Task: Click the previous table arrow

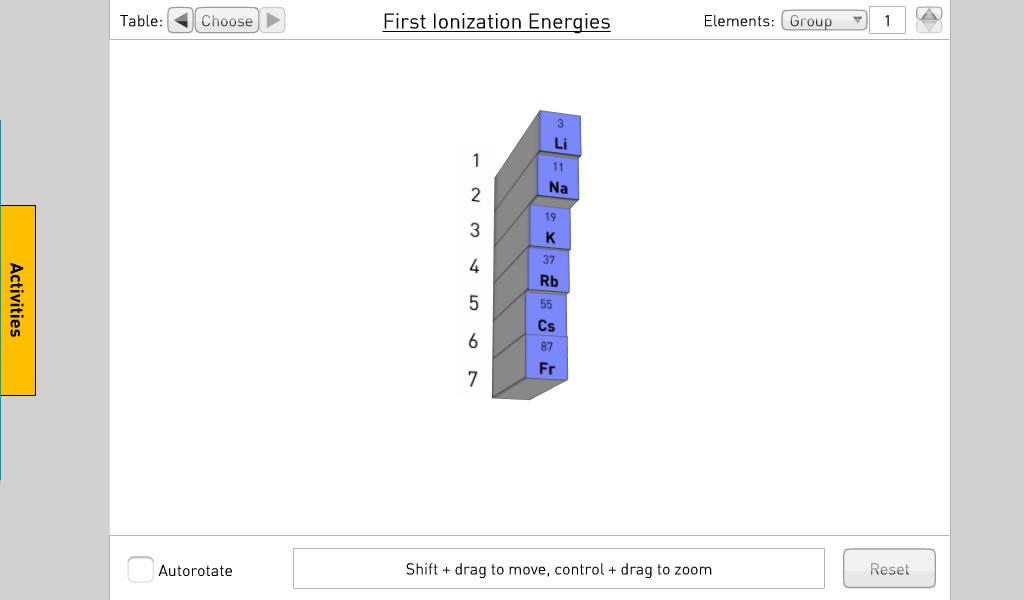Action: click(180, 20)
